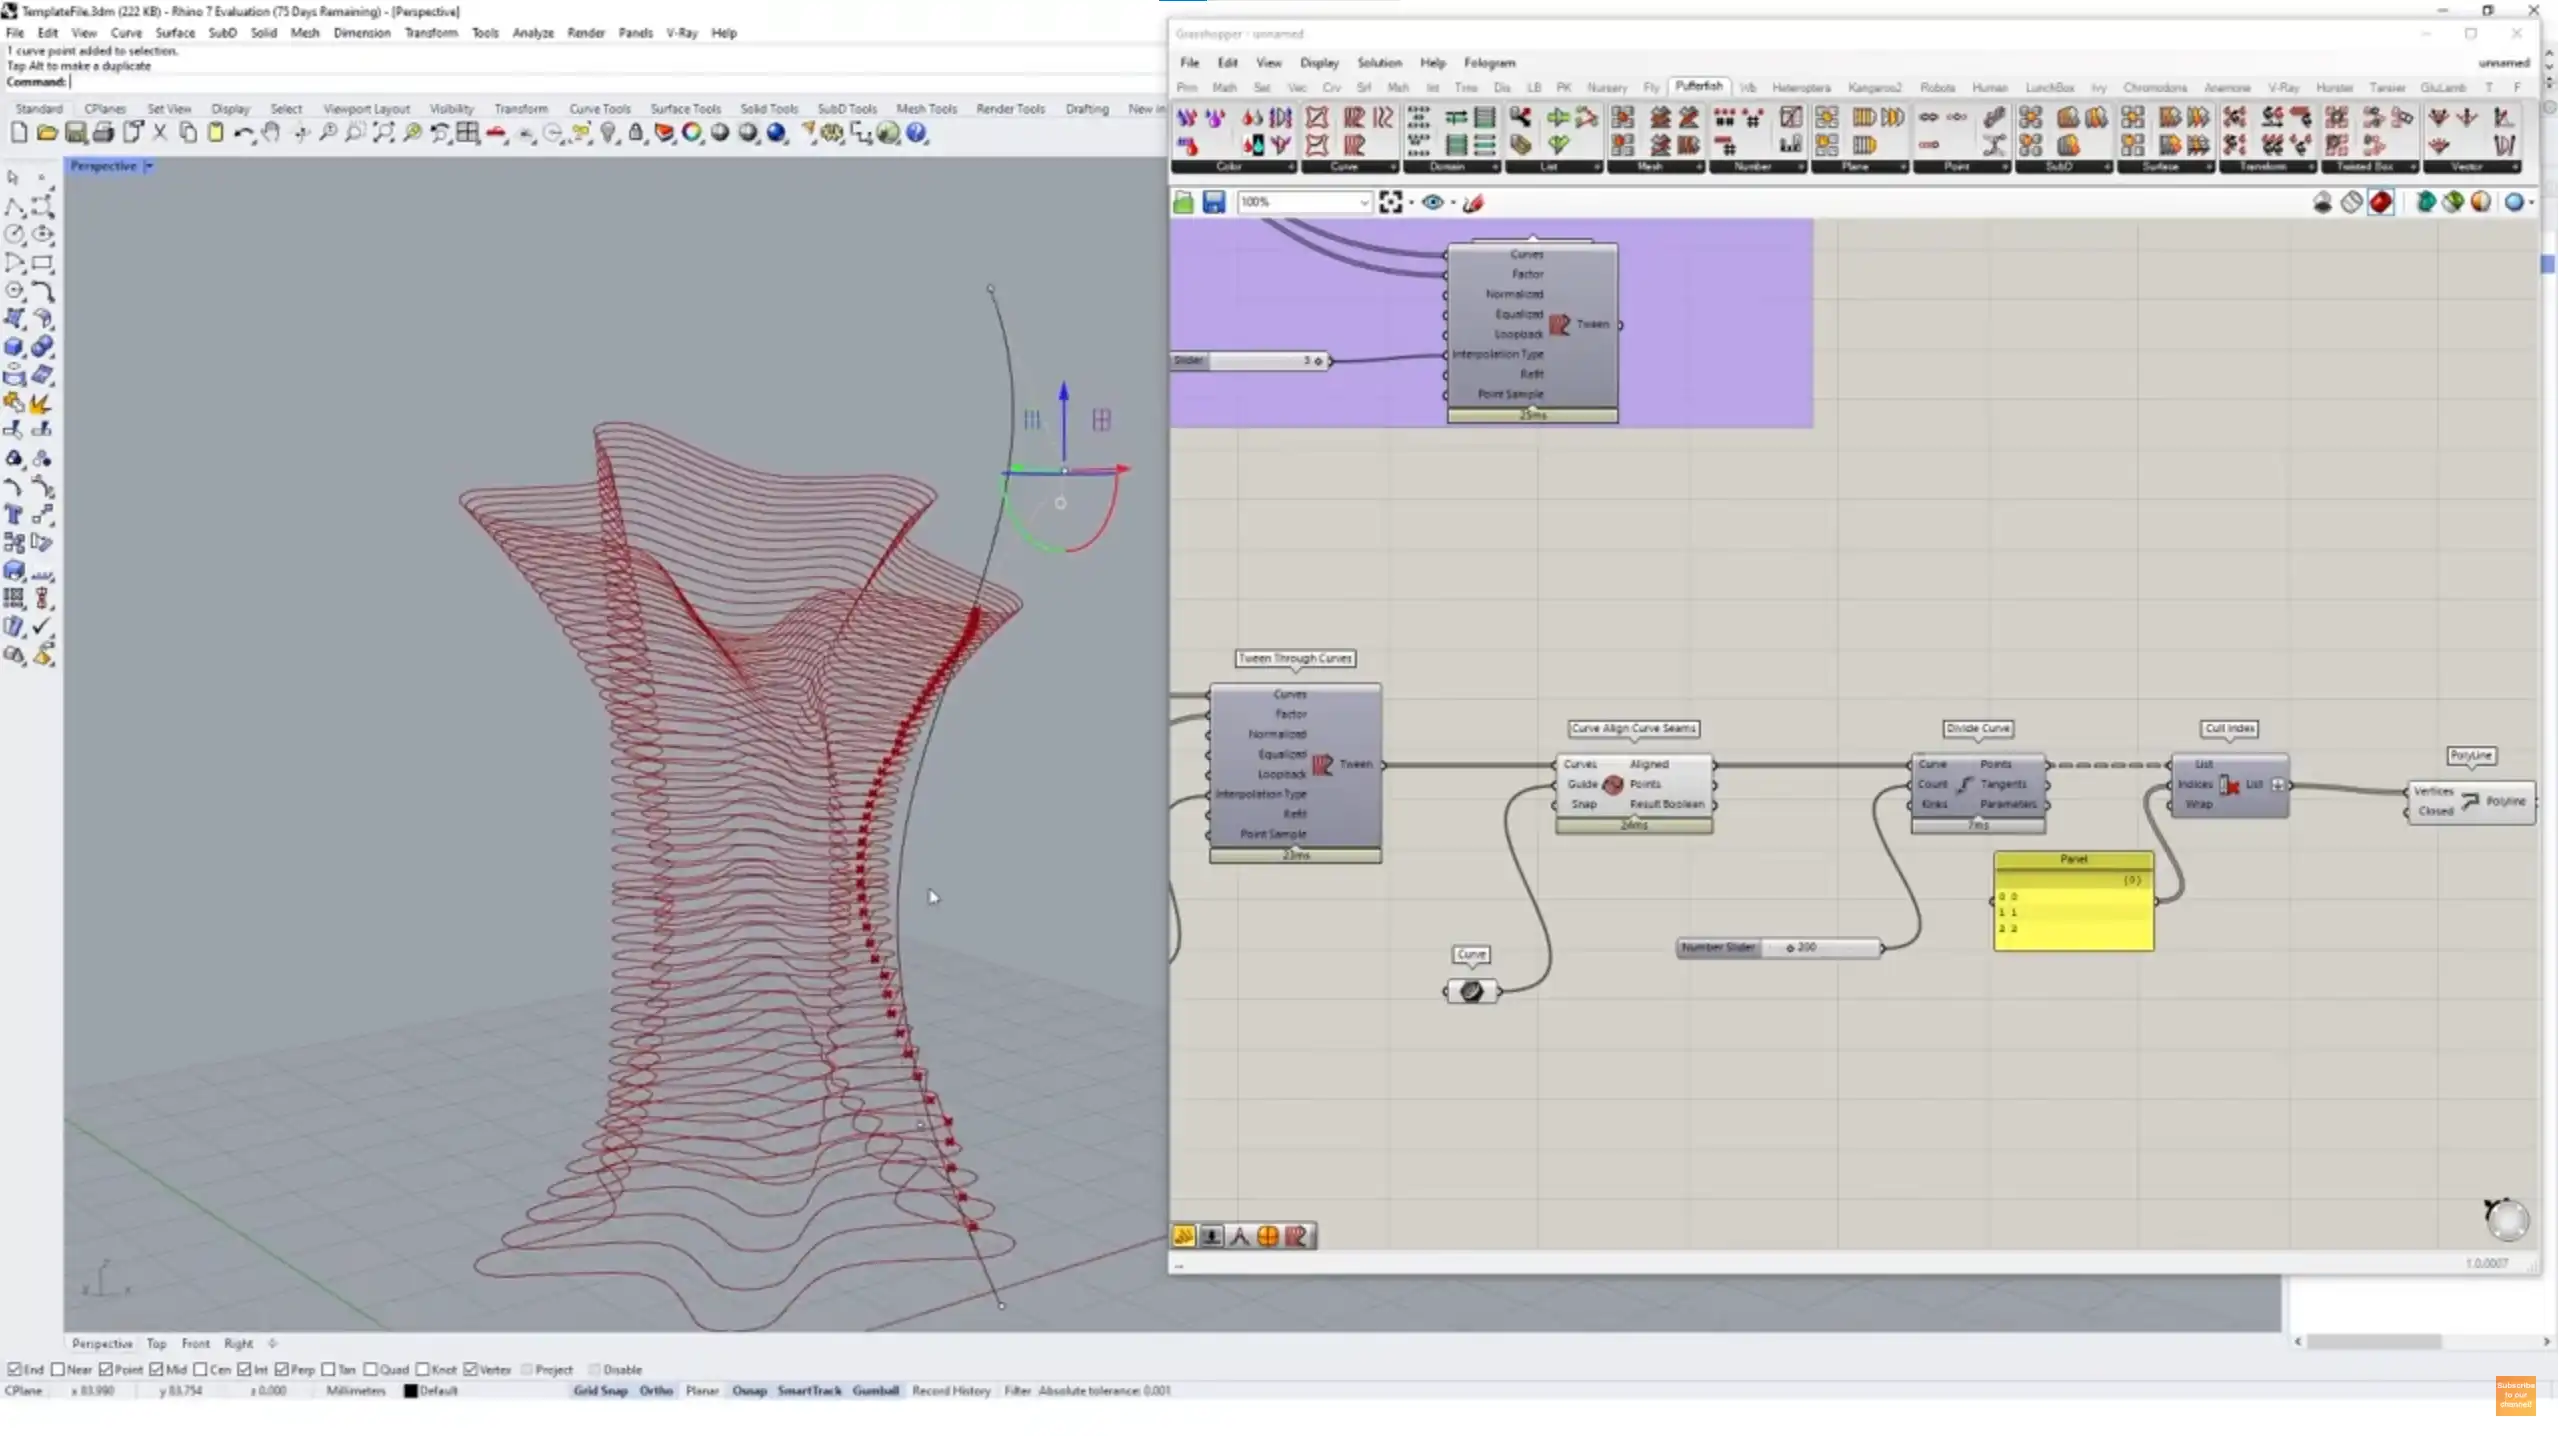Enable the Quad osnap checkbox
Image resolution: width=2558 pixels, height=1436 pixels.
click(x=370, y=1369)
